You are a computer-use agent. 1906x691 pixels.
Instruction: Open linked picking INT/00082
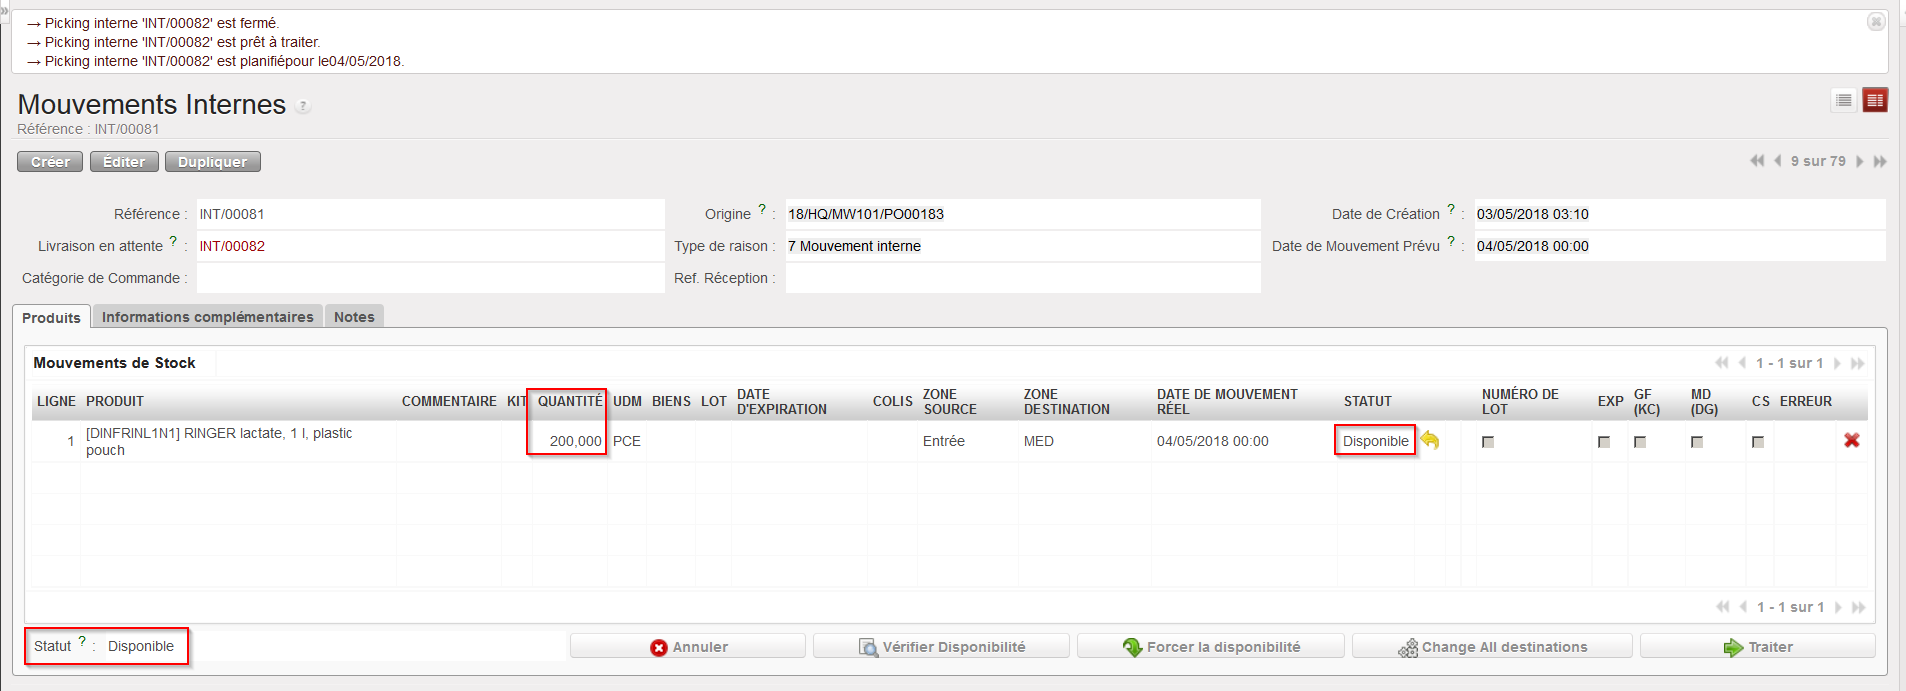point(232,246)
